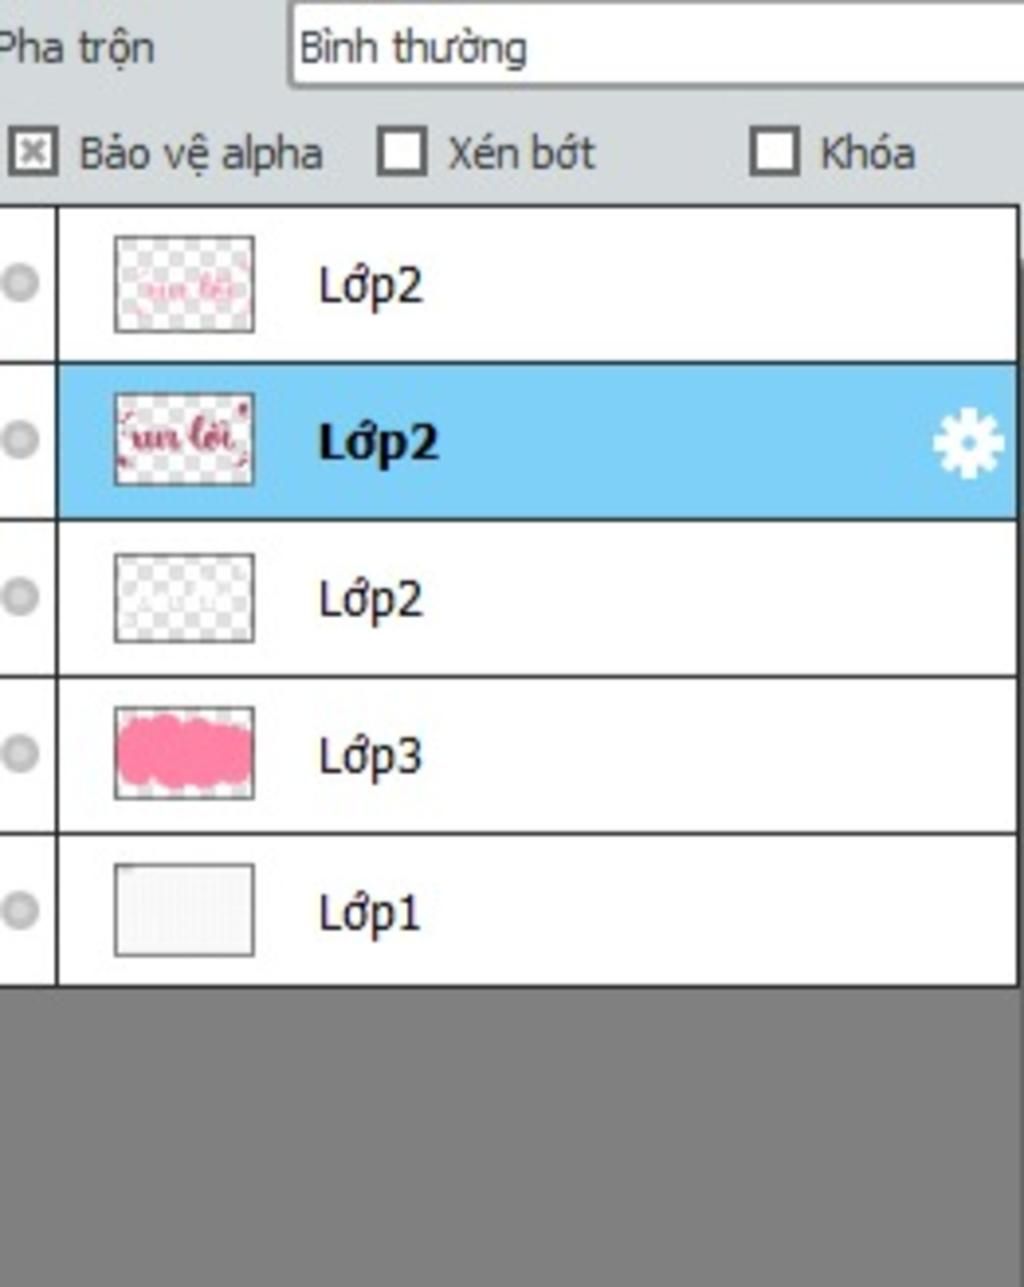The width and height of the screenshot is (1024, 1287).
Task: Toggle visibility of topmost Lớp2 layer
Action: pos(19,283)
